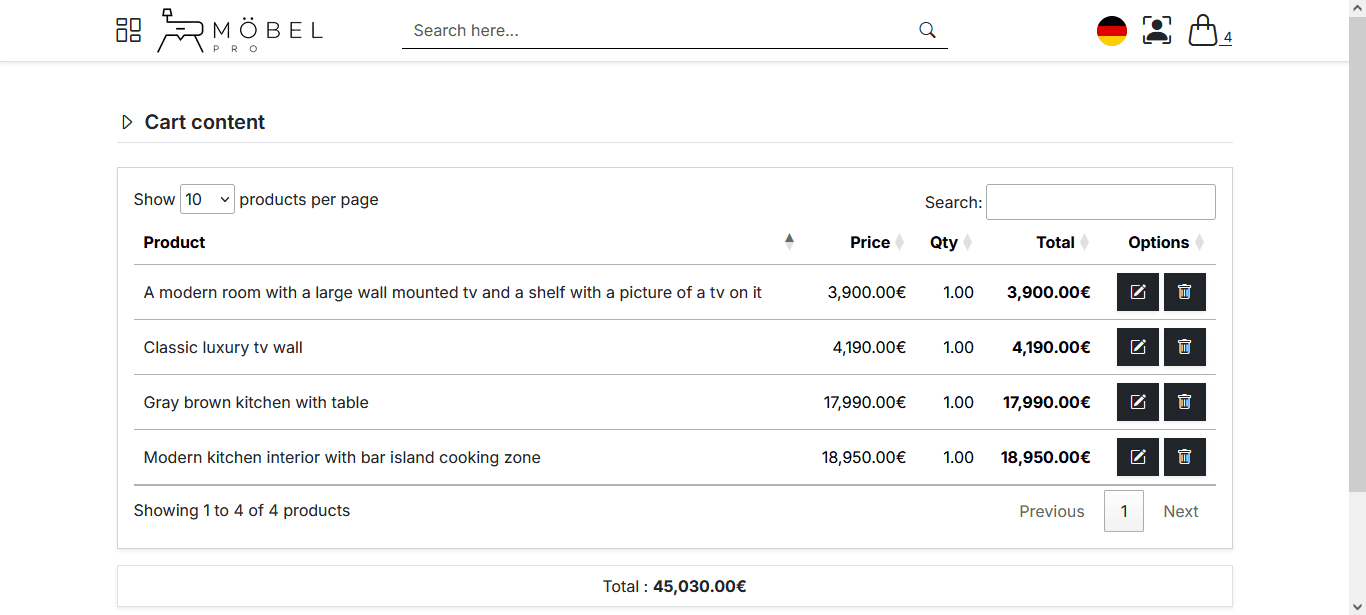The image size is (1366, 615).
Task: Open products per page dropdown
Action: click(207, 199)
